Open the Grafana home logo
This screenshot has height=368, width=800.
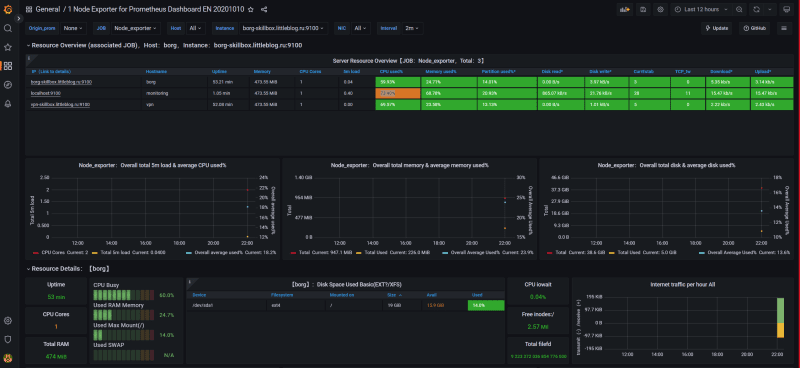pyautogui.click(x=8, y=9)
